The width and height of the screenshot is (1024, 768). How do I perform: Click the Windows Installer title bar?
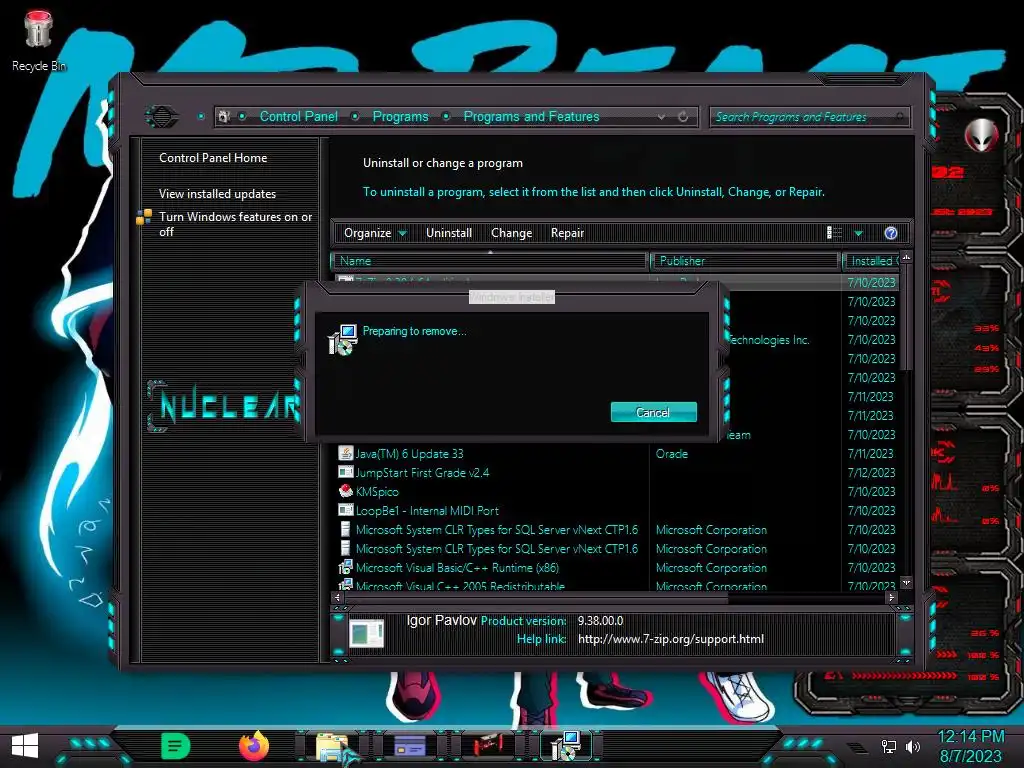tap(511, 297)
